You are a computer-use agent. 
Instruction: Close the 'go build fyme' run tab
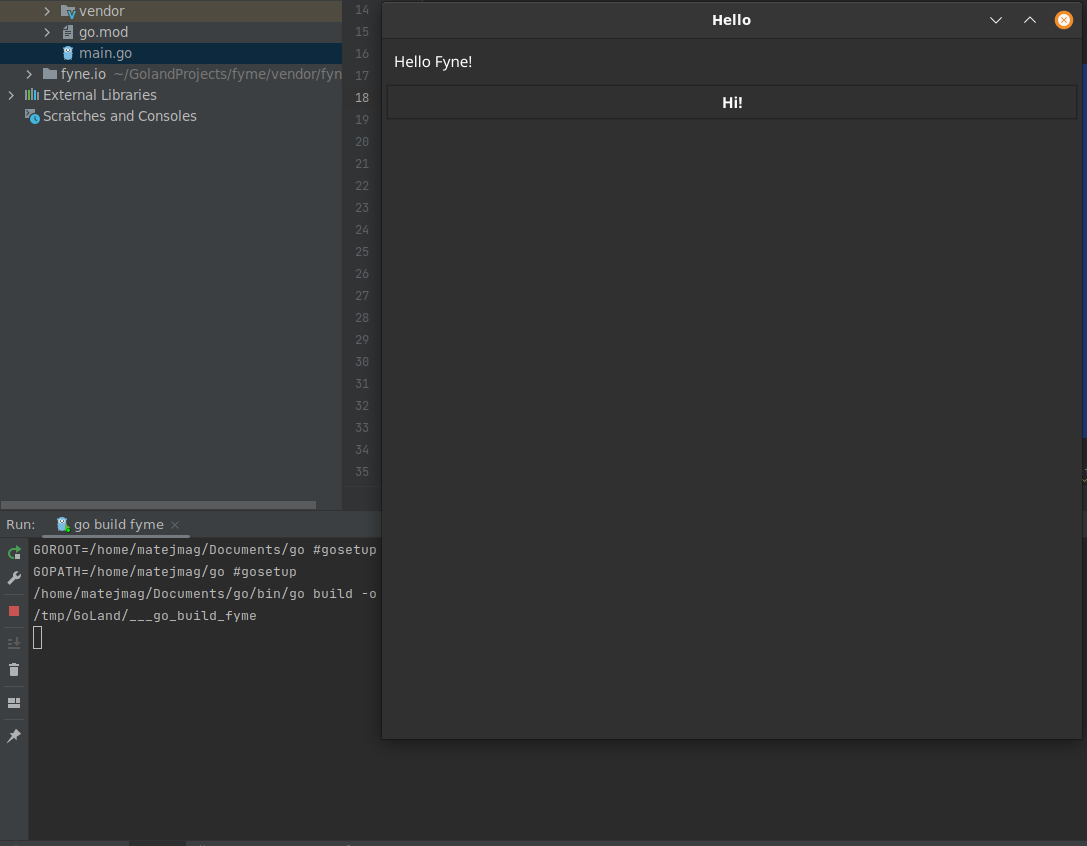(175, 524)
